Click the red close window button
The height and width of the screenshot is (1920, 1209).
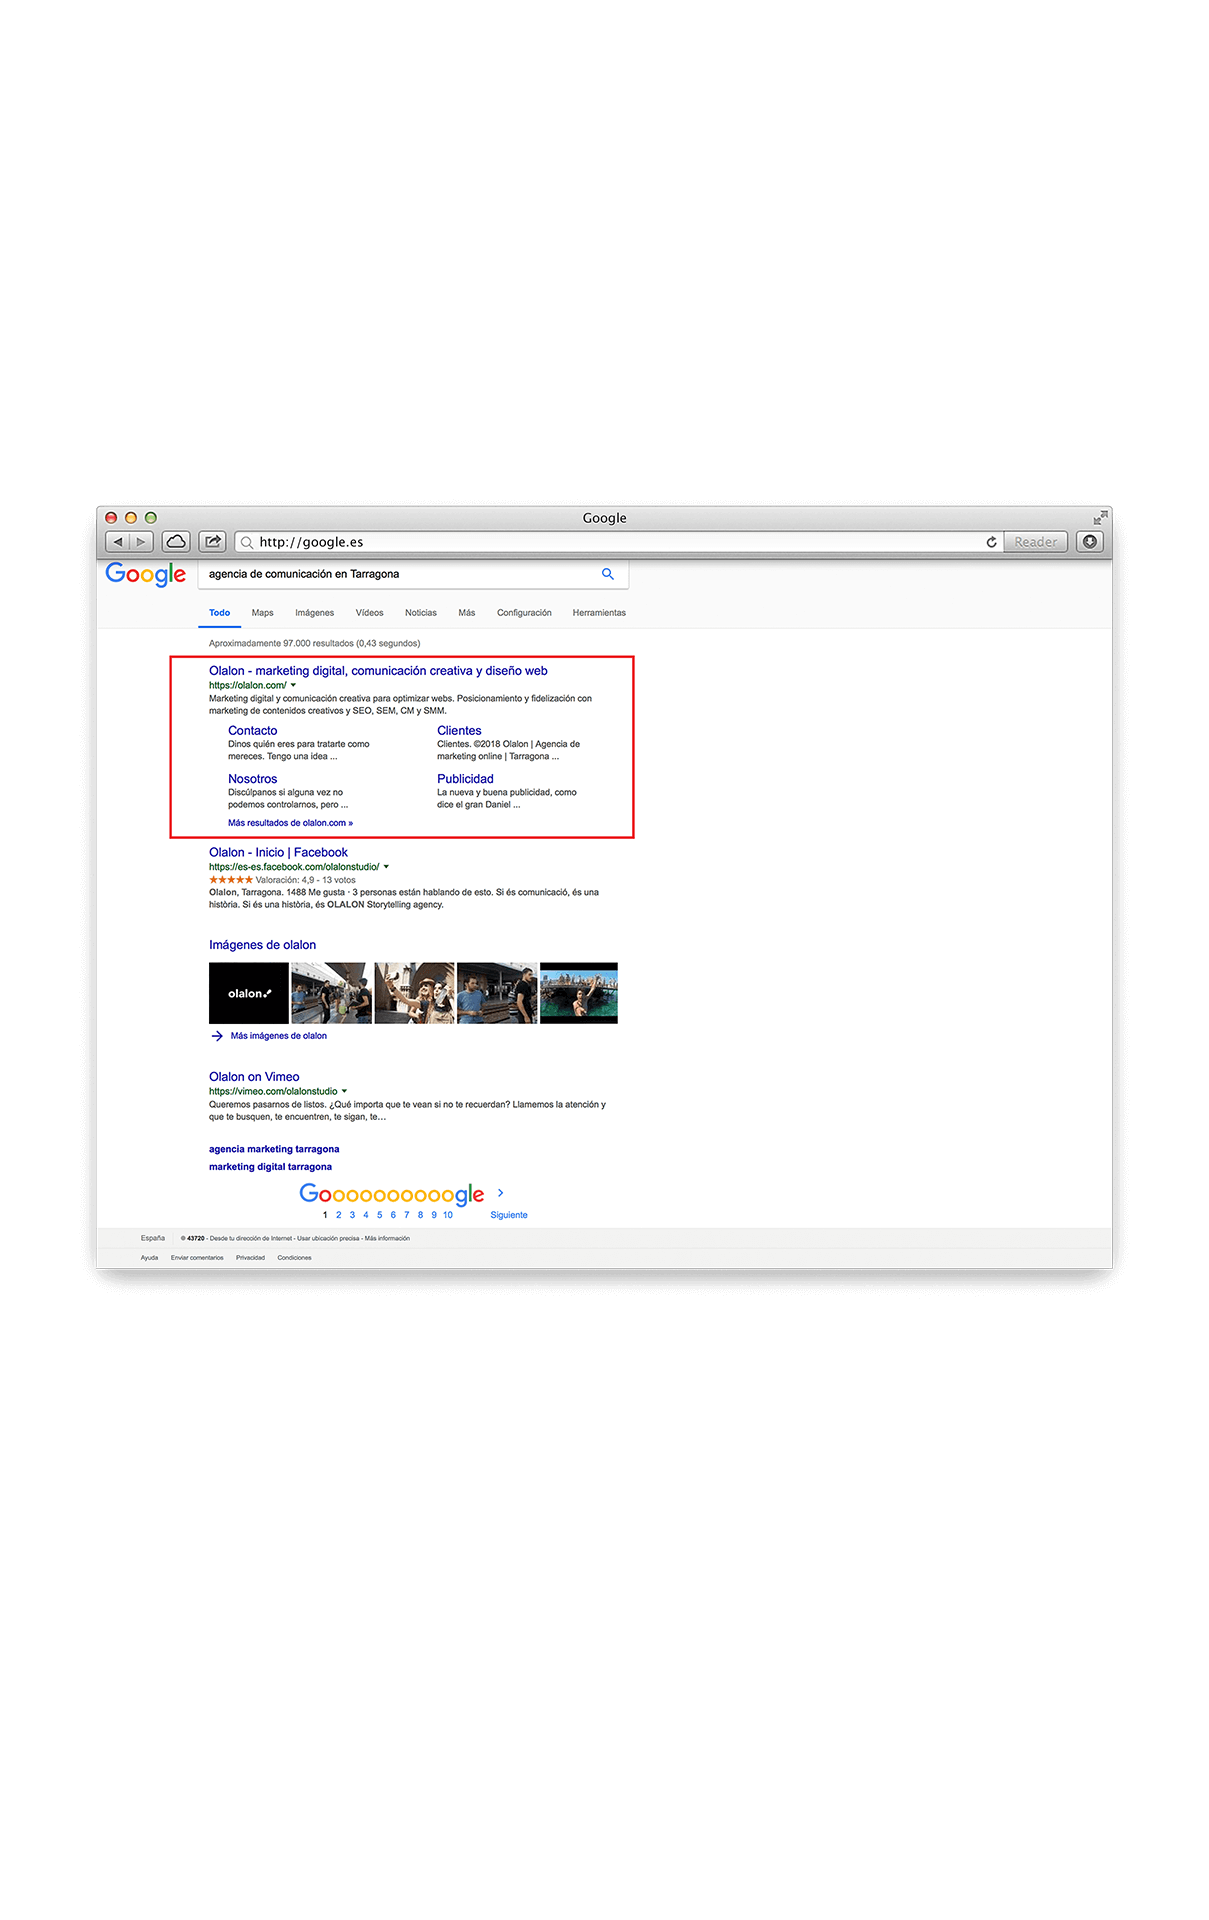tap(112, 518)
